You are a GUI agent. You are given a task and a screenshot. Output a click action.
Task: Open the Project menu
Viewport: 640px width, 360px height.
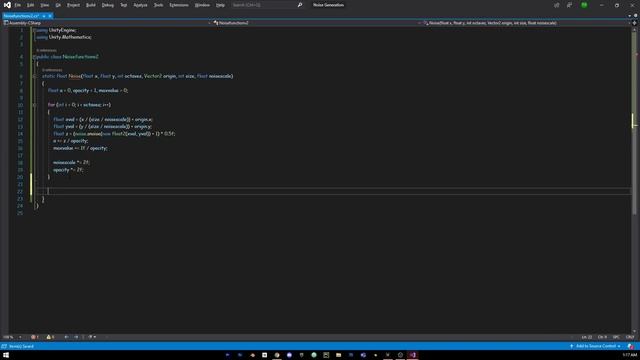tap(73, 5)
